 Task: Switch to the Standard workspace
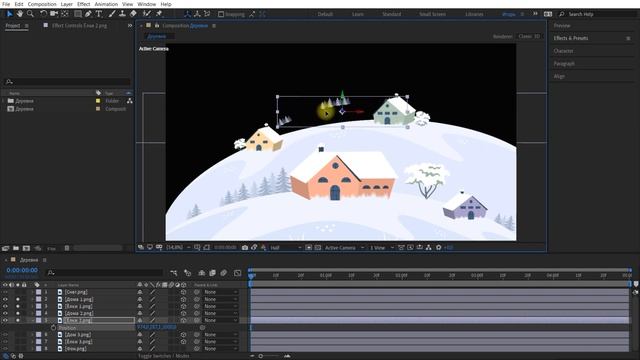coord(391,14)
